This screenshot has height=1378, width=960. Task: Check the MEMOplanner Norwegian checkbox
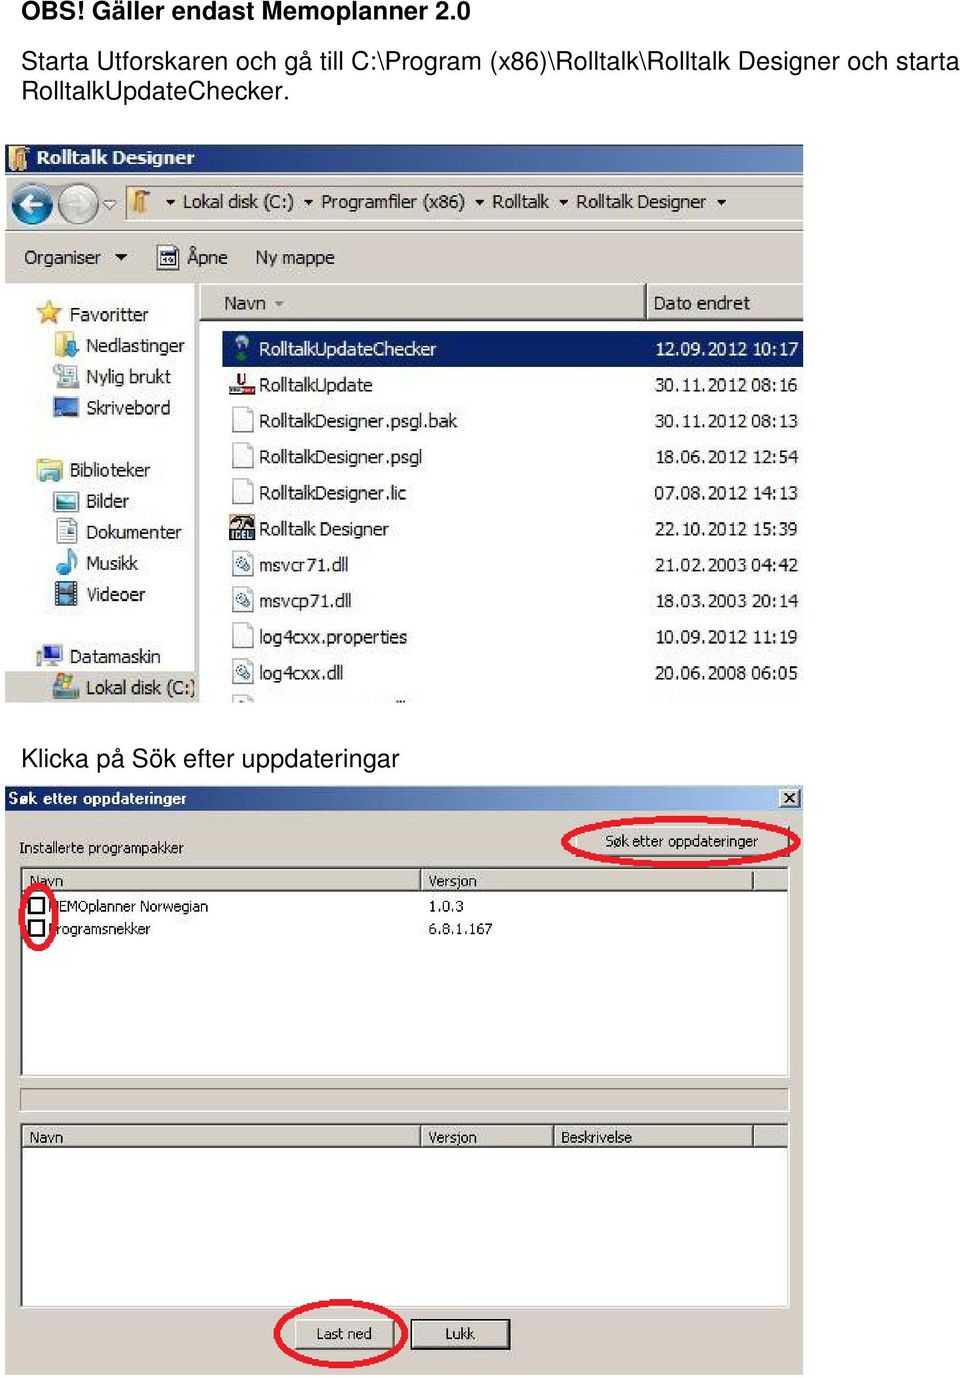pyautogui.click(x=37, y=905)
